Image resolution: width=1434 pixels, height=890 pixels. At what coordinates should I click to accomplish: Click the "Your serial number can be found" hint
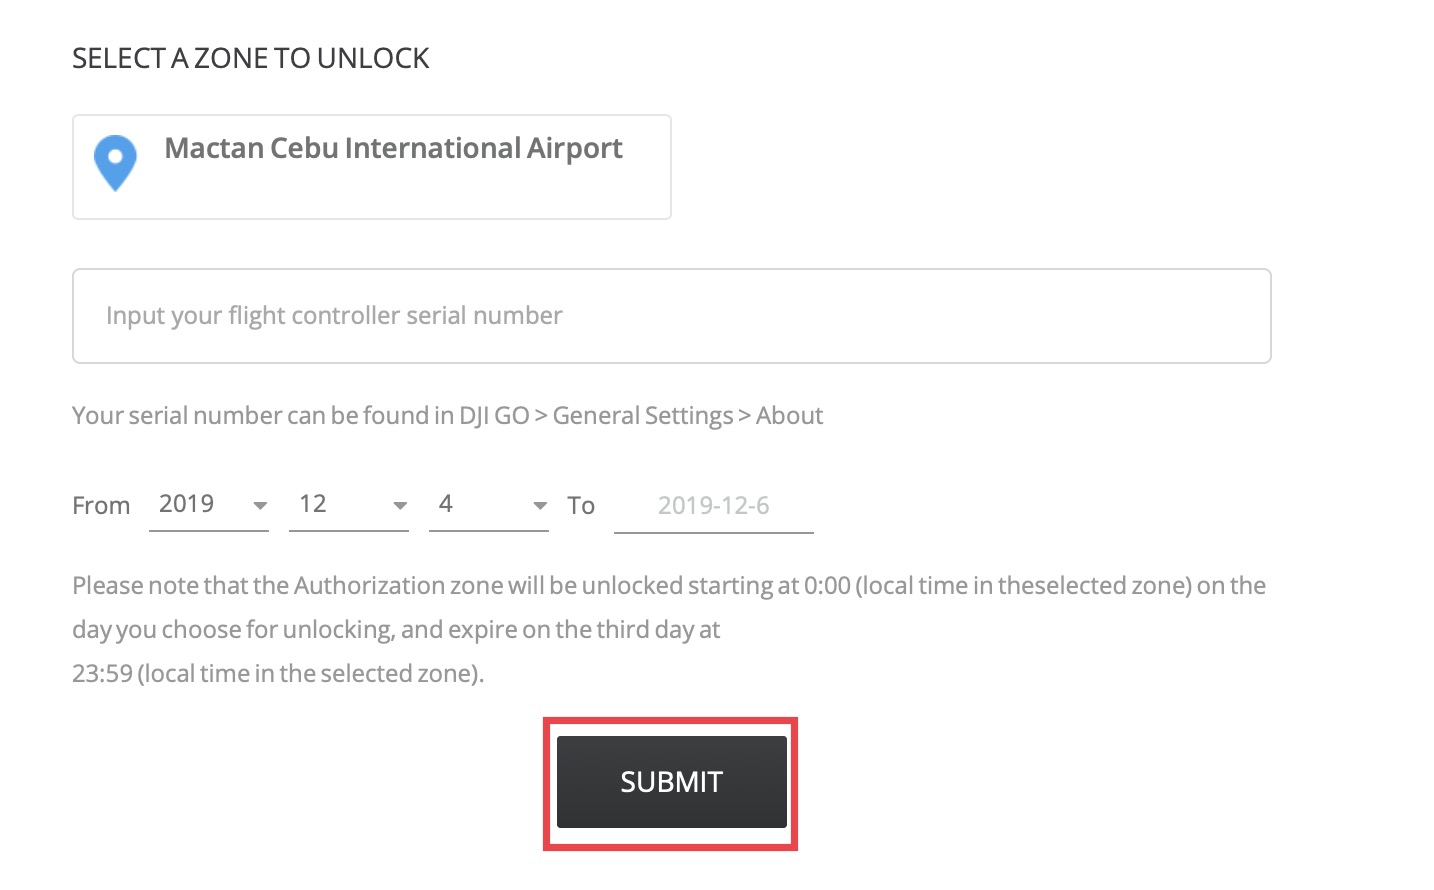pos(260,416)
